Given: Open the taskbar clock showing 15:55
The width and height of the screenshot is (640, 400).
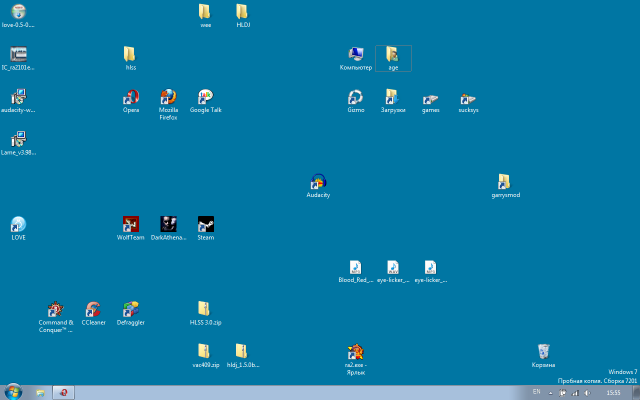Looking at the screenshot, I should (x=613, y=393).
